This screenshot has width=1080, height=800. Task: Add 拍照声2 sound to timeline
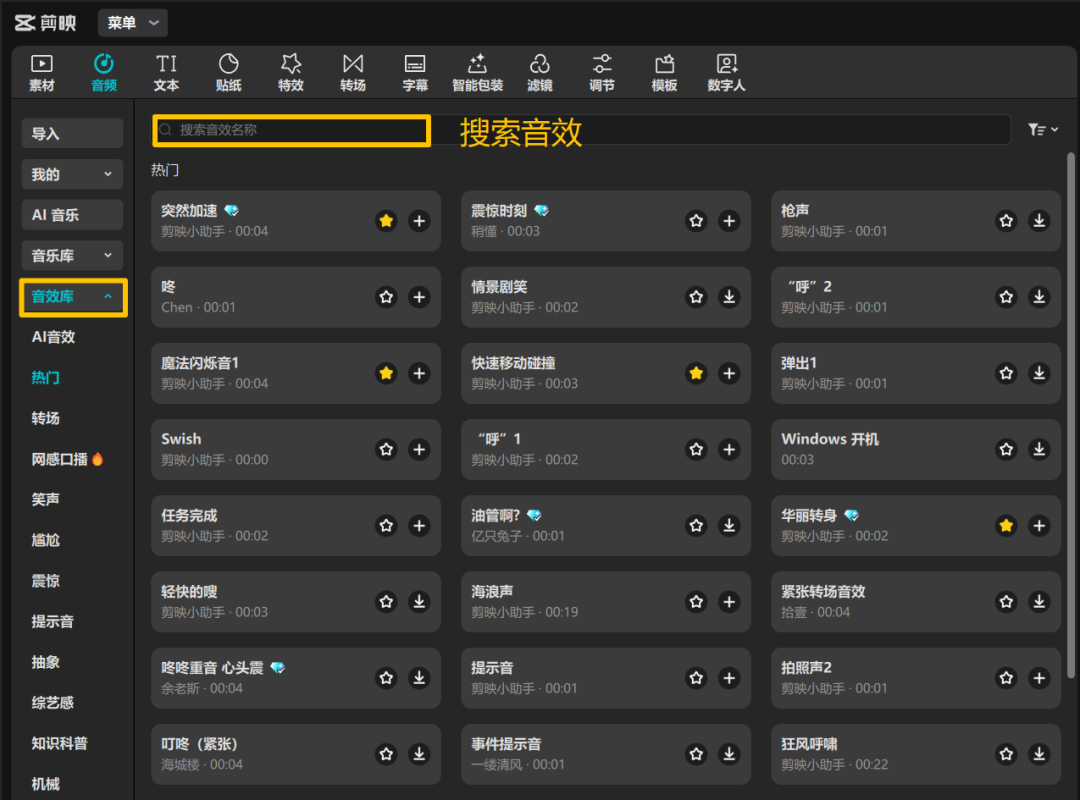pos(1039,678)
